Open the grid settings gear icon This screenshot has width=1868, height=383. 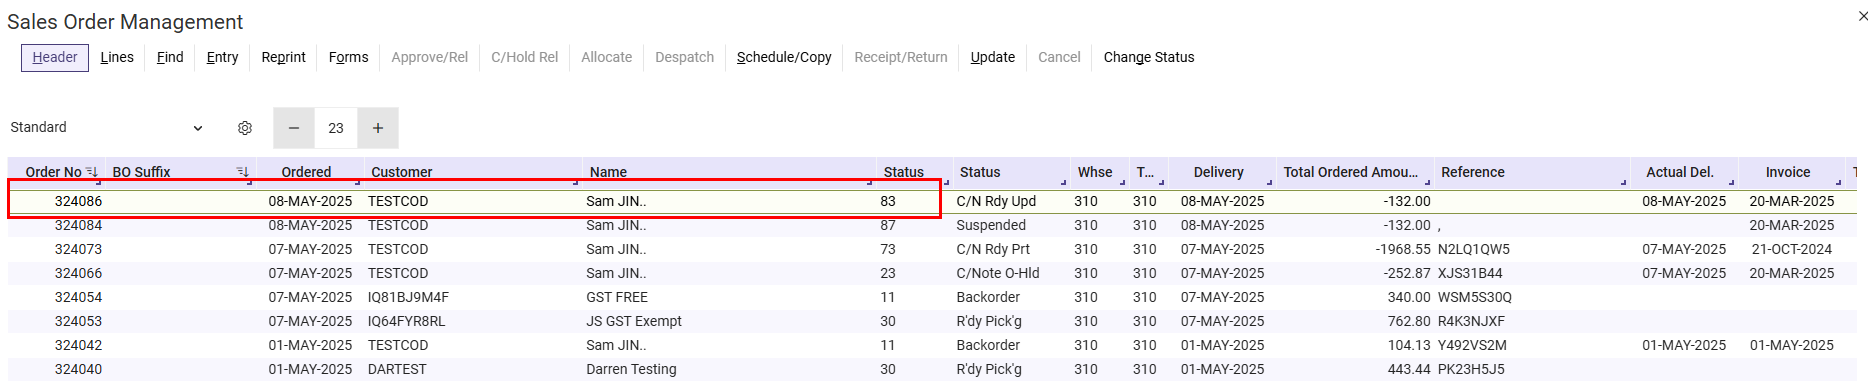[x=245, y=128]
